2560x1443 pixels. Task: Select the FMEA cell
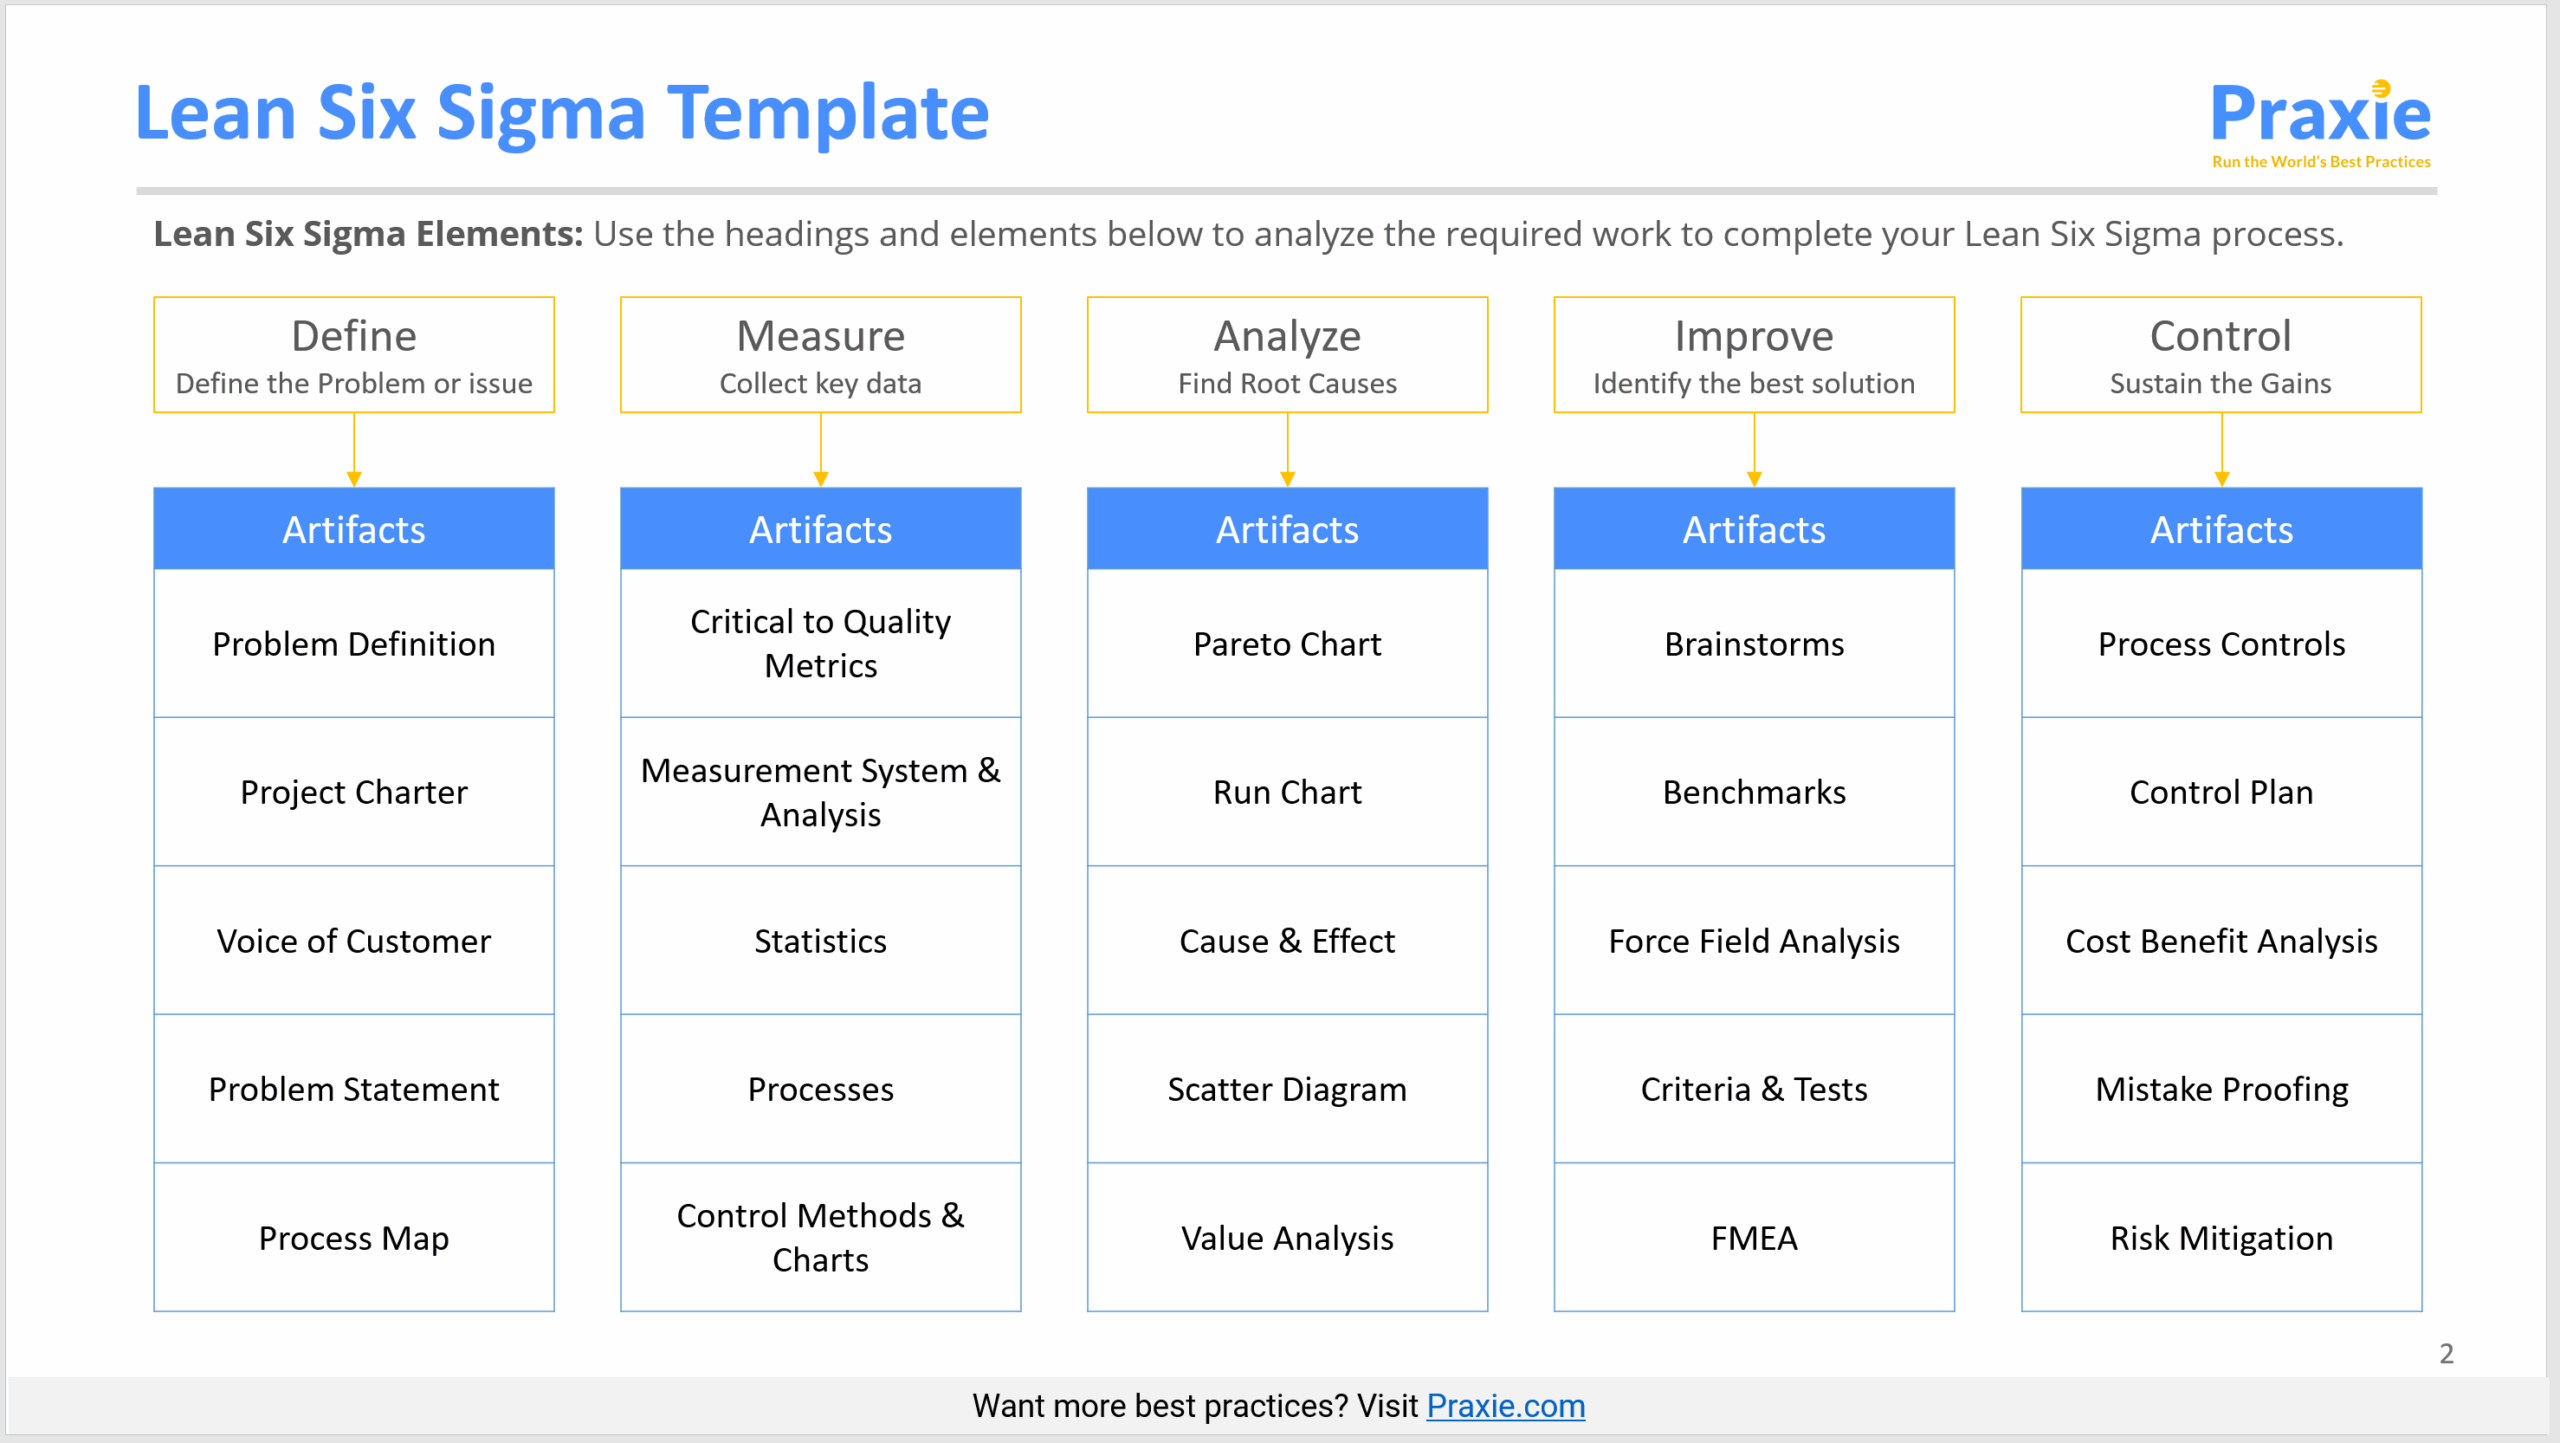[x=1753, y=1238]
